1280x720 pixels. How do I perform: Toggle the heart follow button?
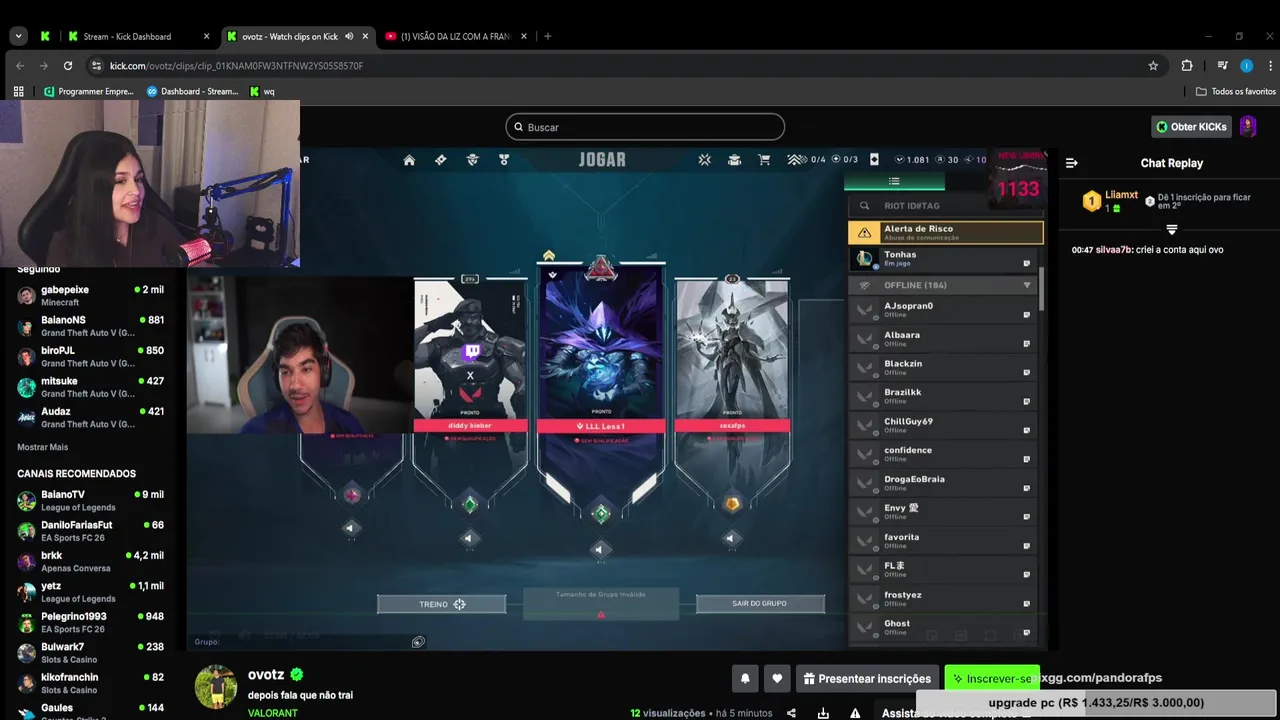click(x=777, y=679)
